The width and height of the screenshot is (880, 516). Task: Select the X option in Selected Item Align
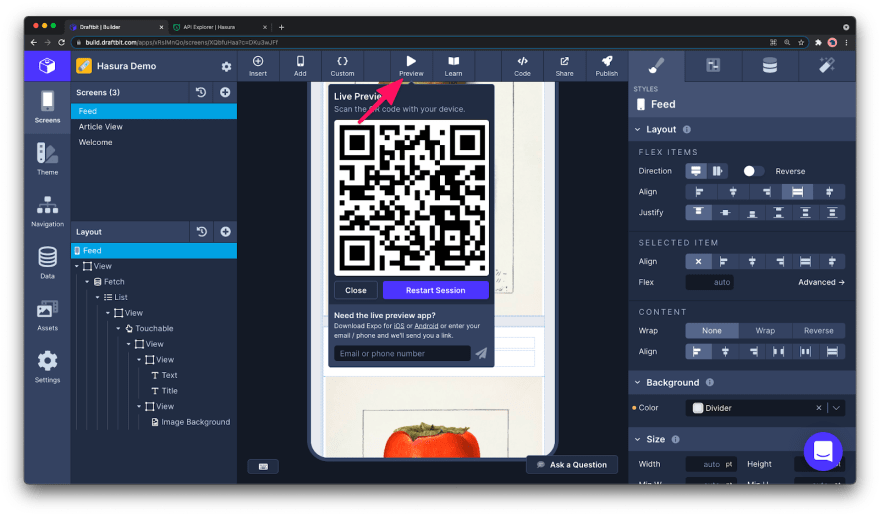[x=698, y=262]
